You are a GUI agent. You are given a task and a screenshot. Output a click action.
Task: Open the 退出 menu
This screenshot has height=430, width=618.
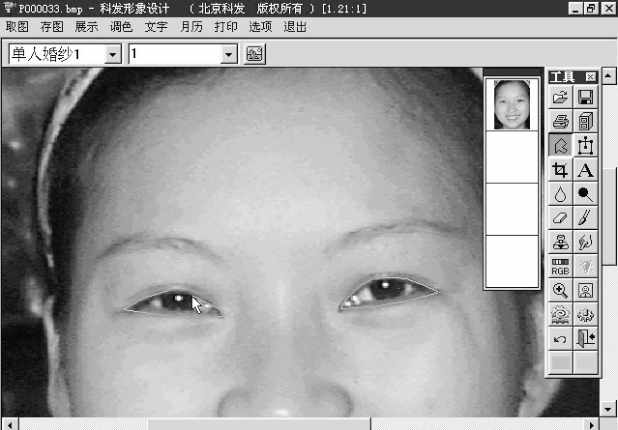coord(295,27)
